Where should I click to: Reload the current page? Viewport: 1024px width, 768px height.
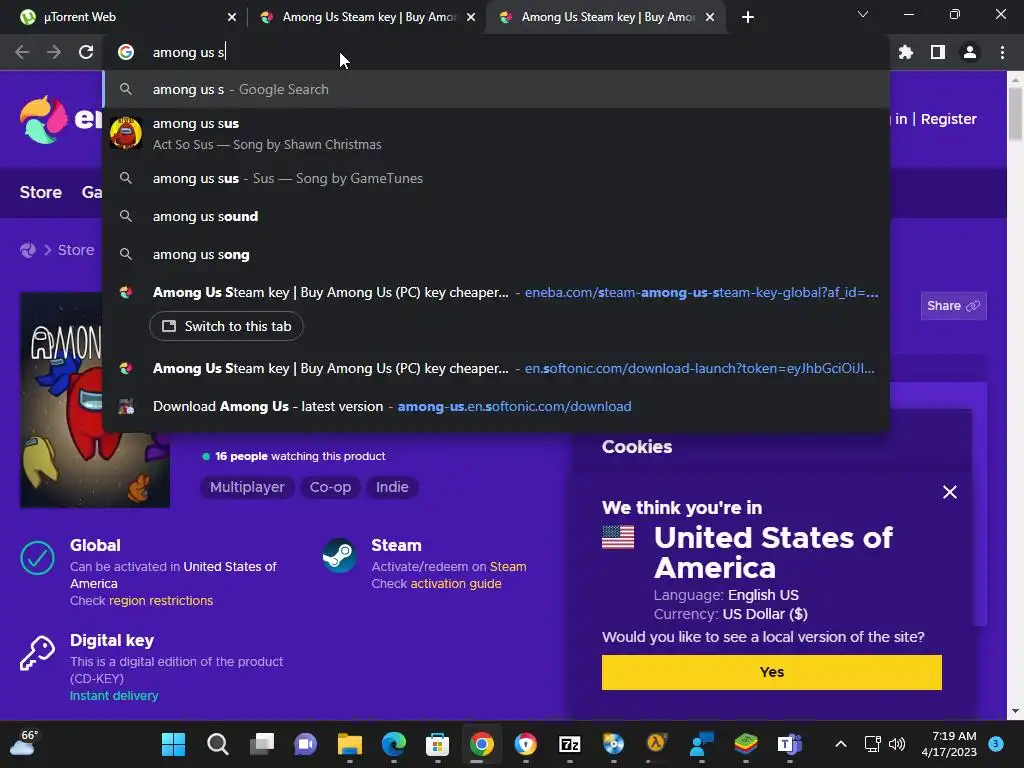pyautogui.click(x=86, y=52)
